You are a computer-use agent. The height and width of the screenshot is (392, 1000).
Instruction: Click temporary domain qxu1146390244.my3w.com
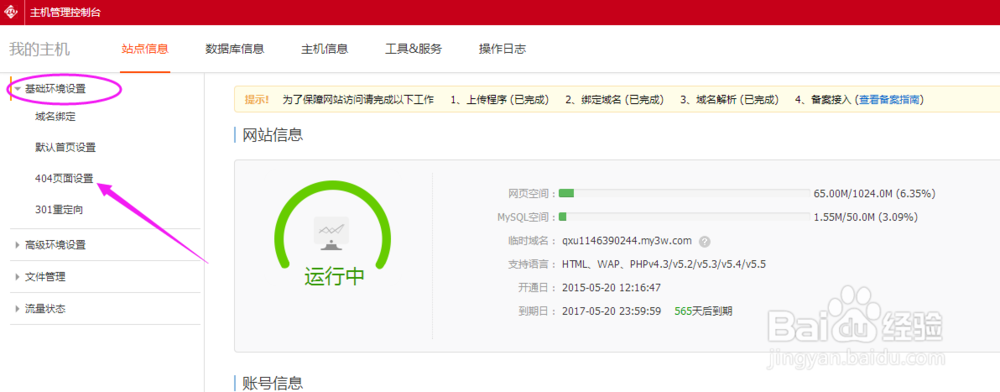[627, 241]
